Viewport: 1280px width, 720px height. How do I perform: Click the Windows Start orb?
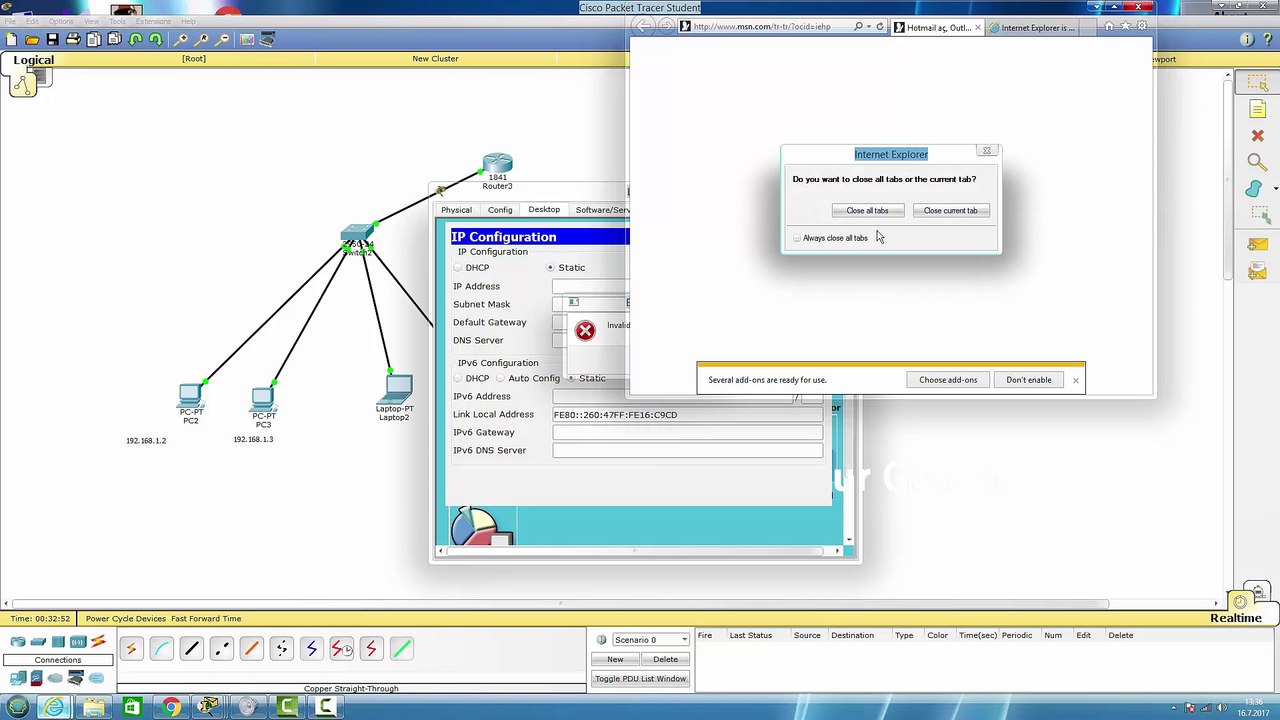pyautogui.click(x=18, y=708)
